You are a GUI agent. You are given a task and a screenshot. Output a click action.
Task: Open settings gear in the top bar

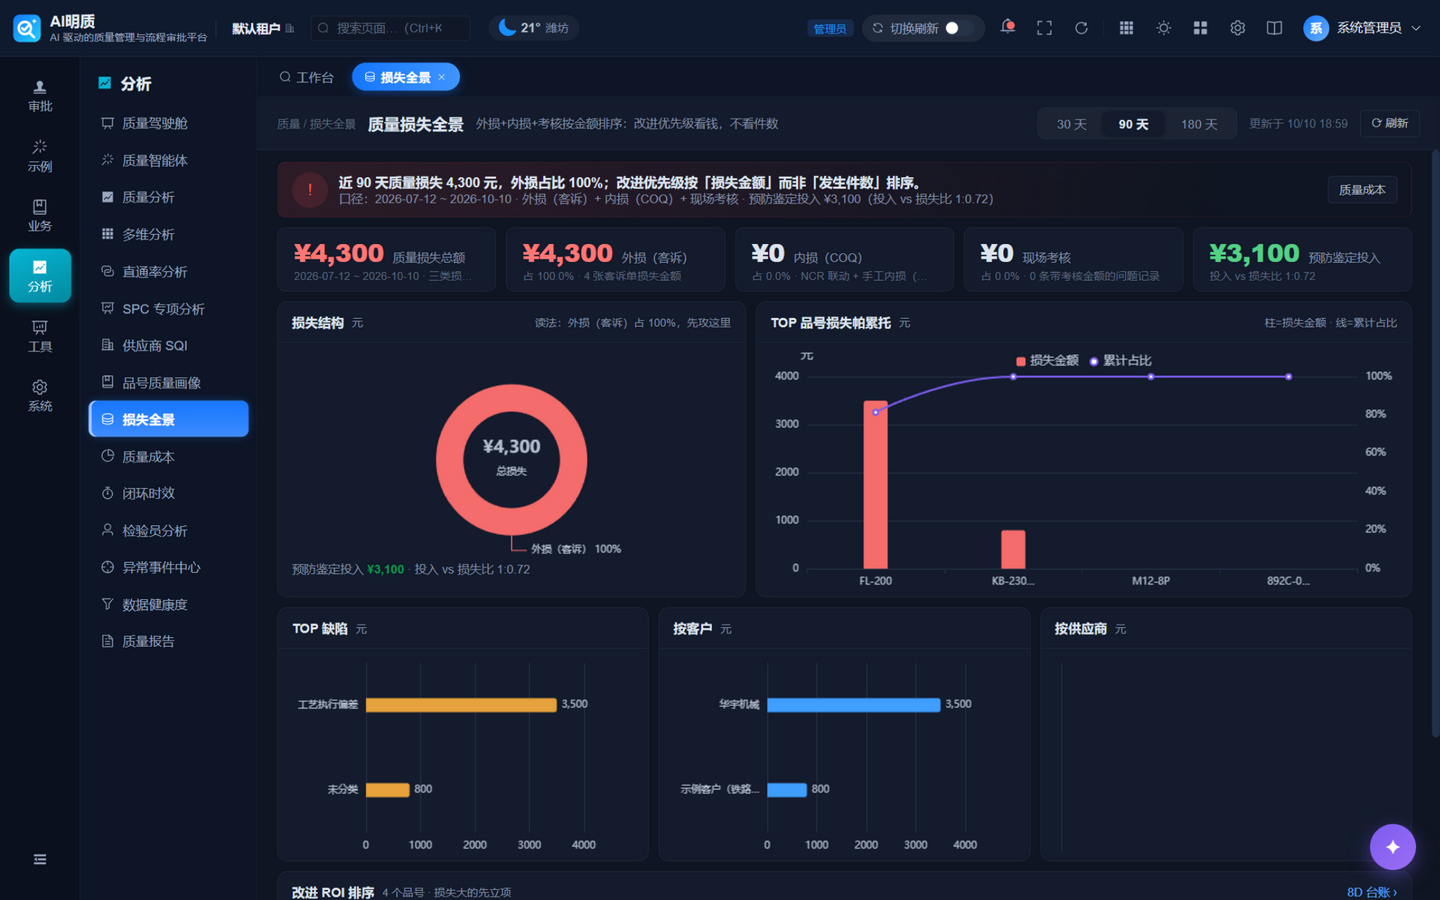click(x=1237, y=28)
